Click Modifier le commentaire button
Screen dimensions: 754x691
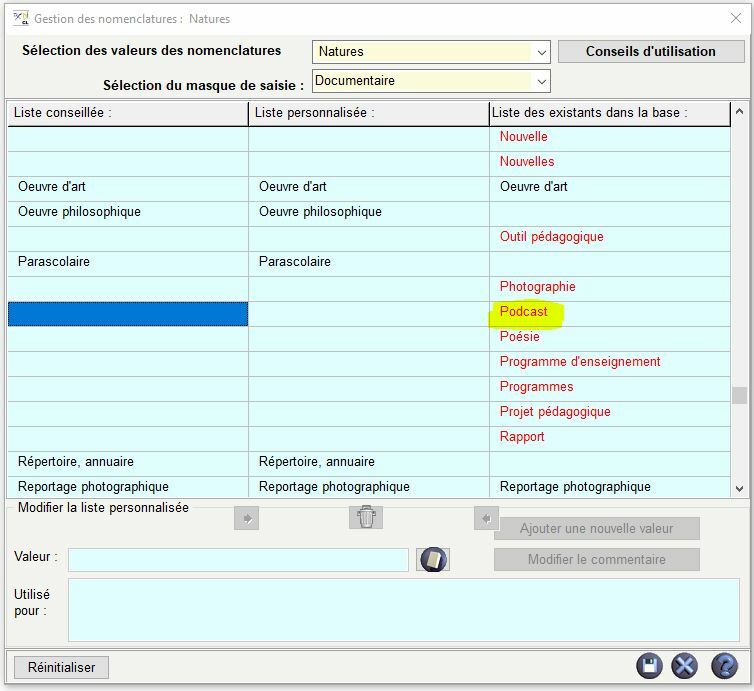tap(597, 559)
